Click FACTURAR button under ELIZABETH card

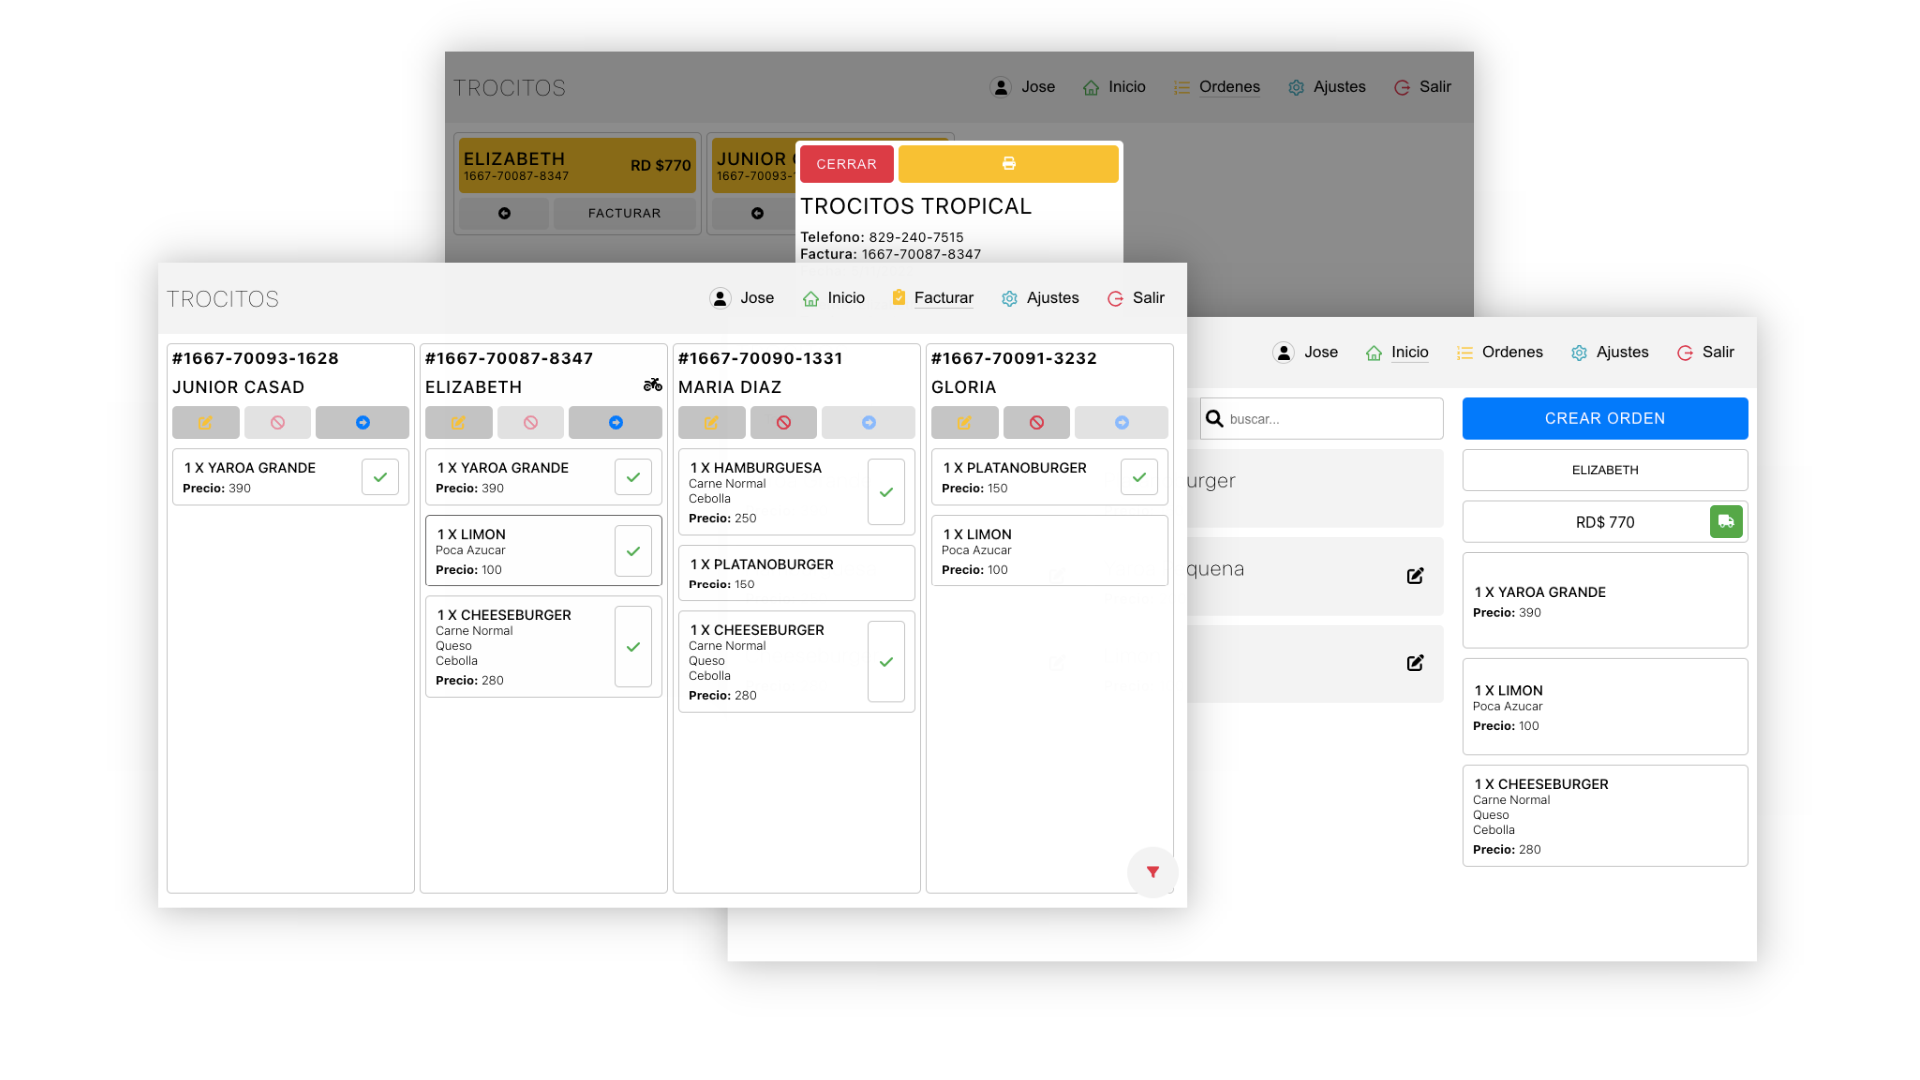(x=624, y=213)
